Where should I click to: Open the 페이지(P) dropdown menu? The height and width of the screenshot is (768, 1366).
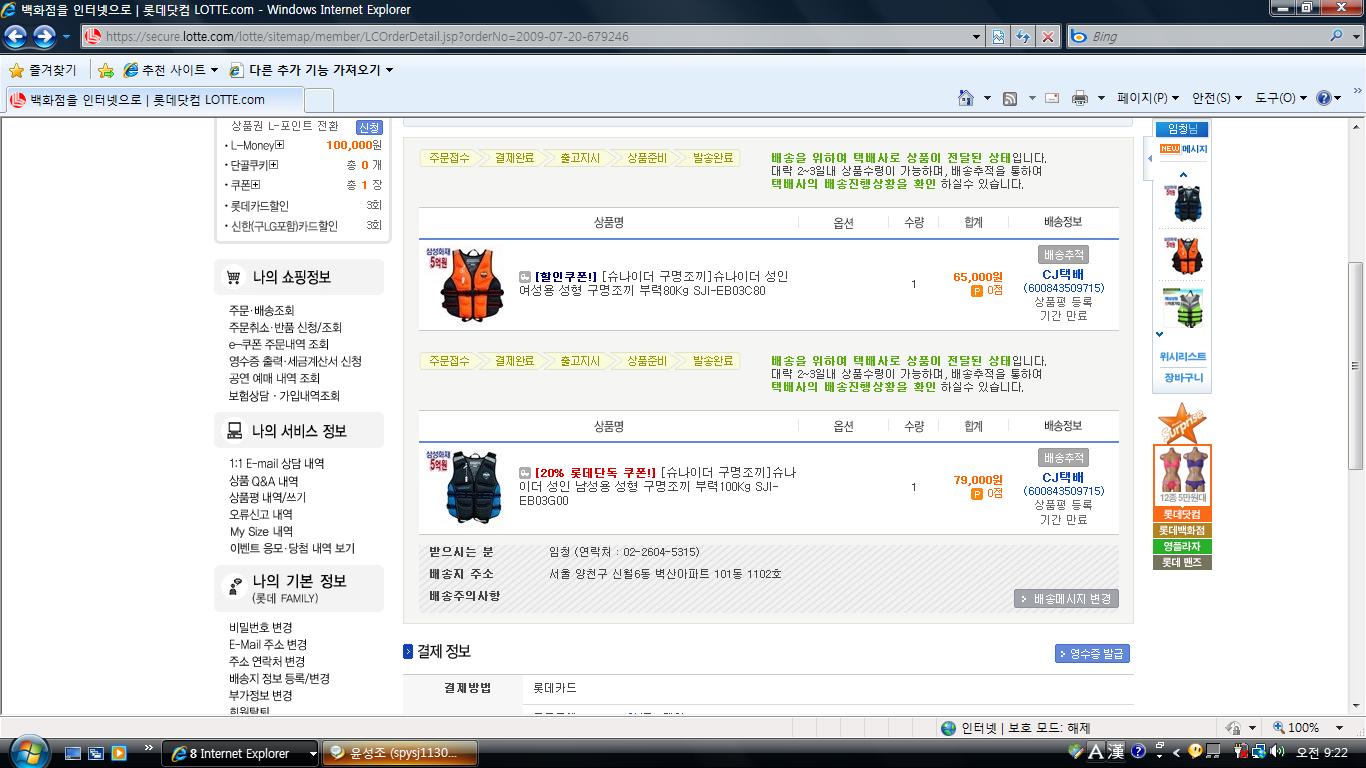(1147, 98)
